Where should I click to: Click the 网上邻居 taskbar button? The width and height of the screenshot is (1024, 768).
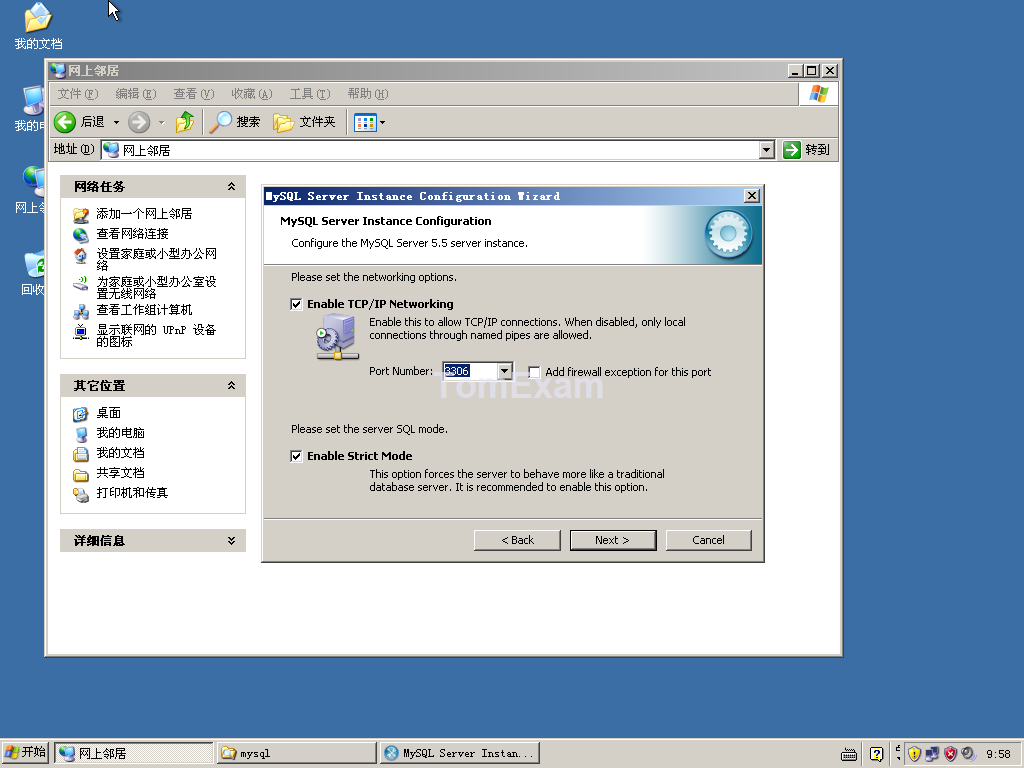click(134, 754)
